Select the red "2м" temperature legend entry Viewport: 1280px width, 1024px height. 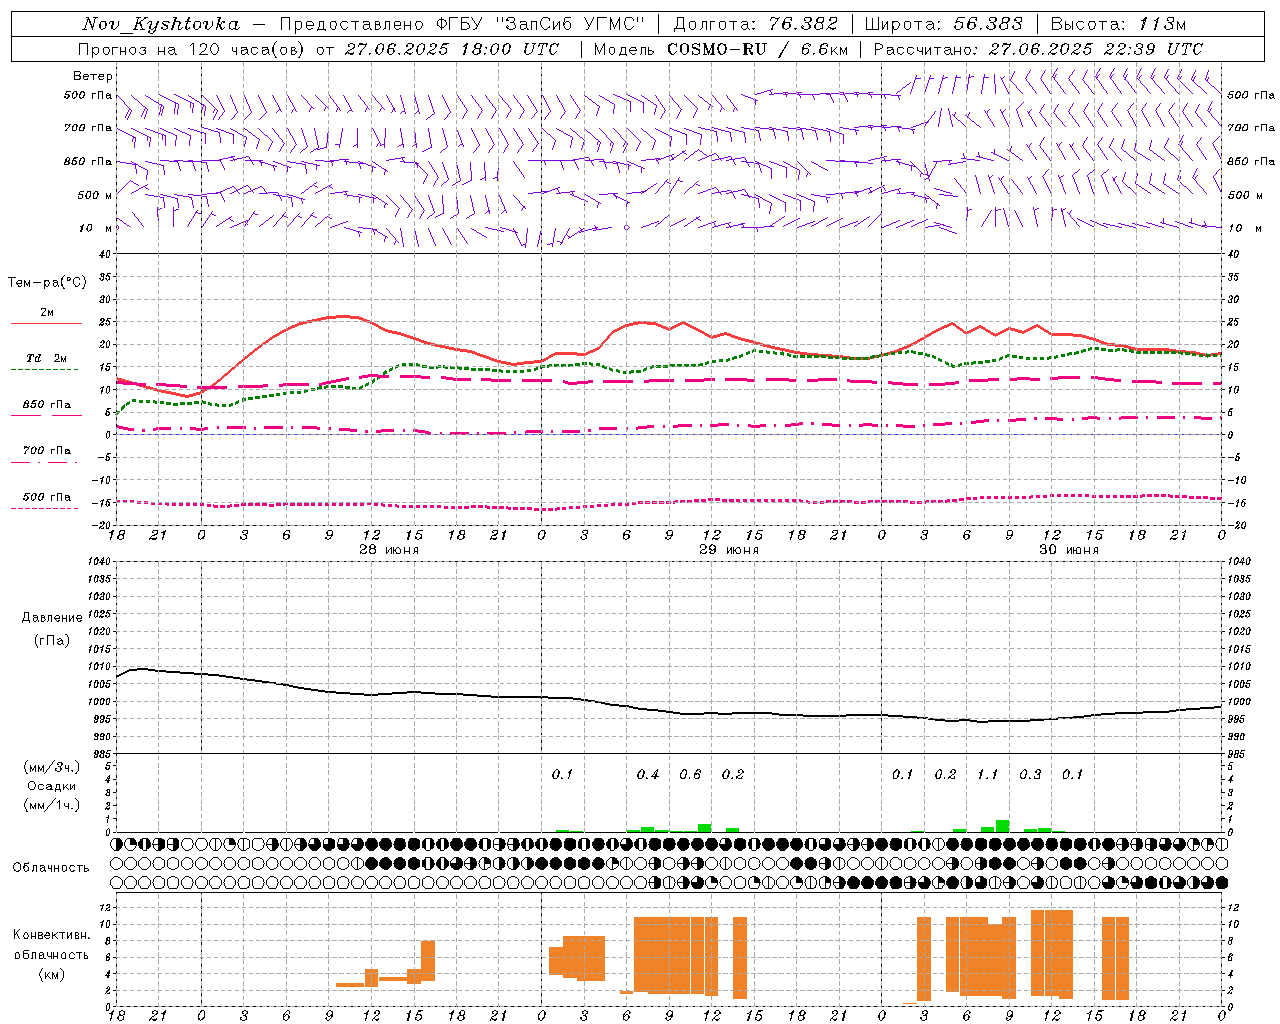(46, 313)
